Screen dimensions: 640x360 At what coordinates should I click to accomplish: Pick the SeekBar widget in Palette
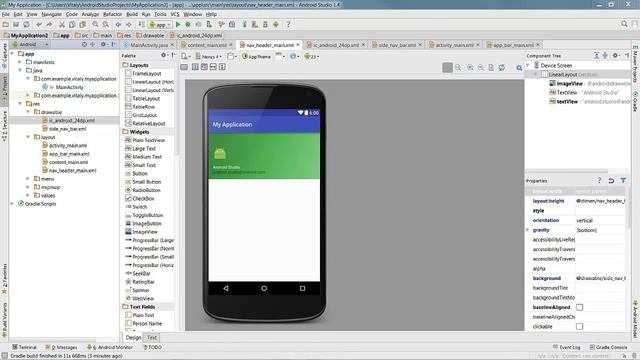point(141,273)
